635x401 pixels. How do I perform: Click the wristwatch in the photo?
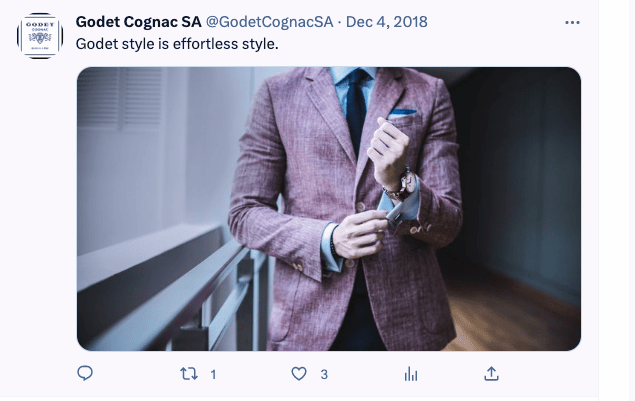pyautogui.click(x=407, y=182)
